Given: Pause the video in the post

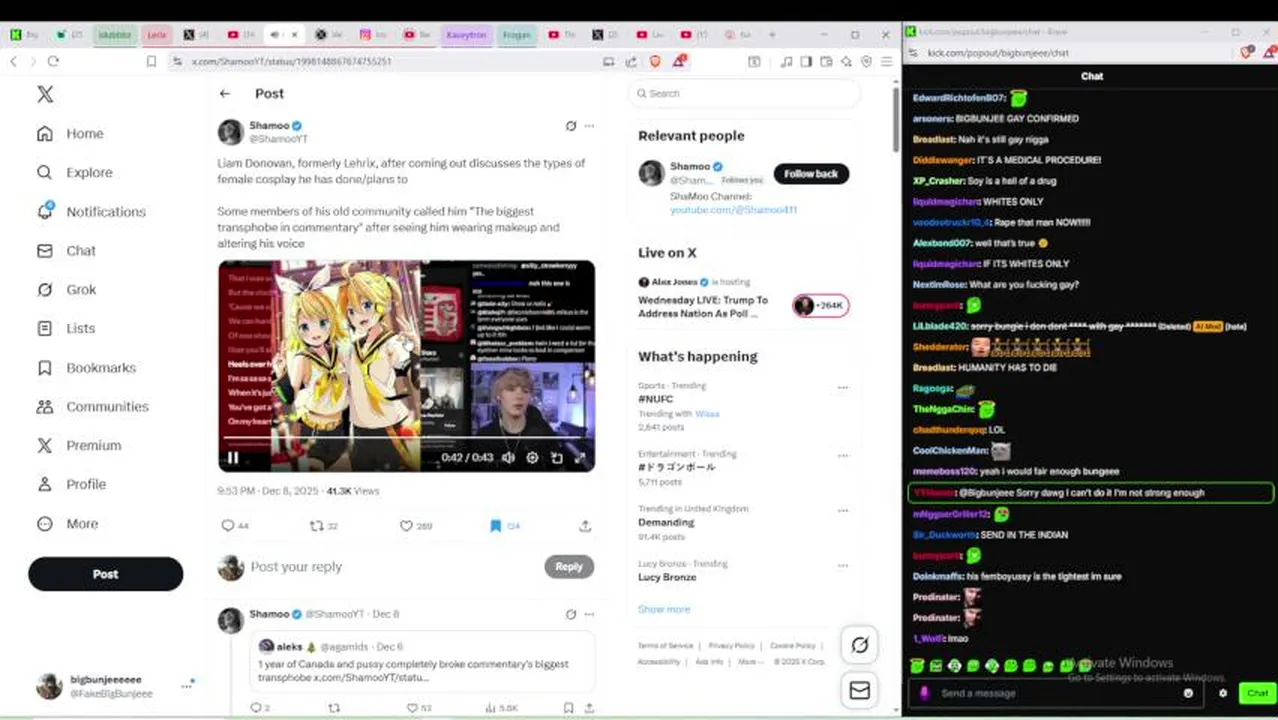Looking at the screenshot, I should point(232,458).
